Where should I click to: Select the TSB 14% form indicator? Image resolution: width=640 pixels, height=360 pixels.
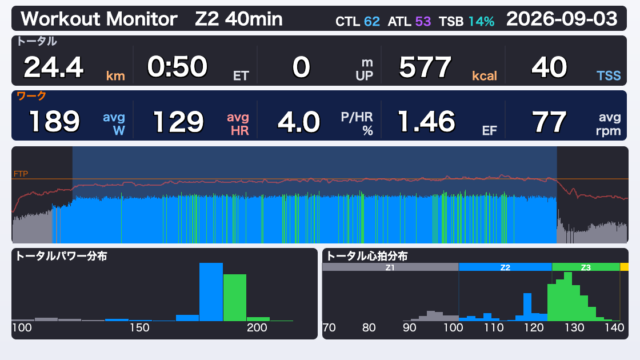tap(467, 21)
